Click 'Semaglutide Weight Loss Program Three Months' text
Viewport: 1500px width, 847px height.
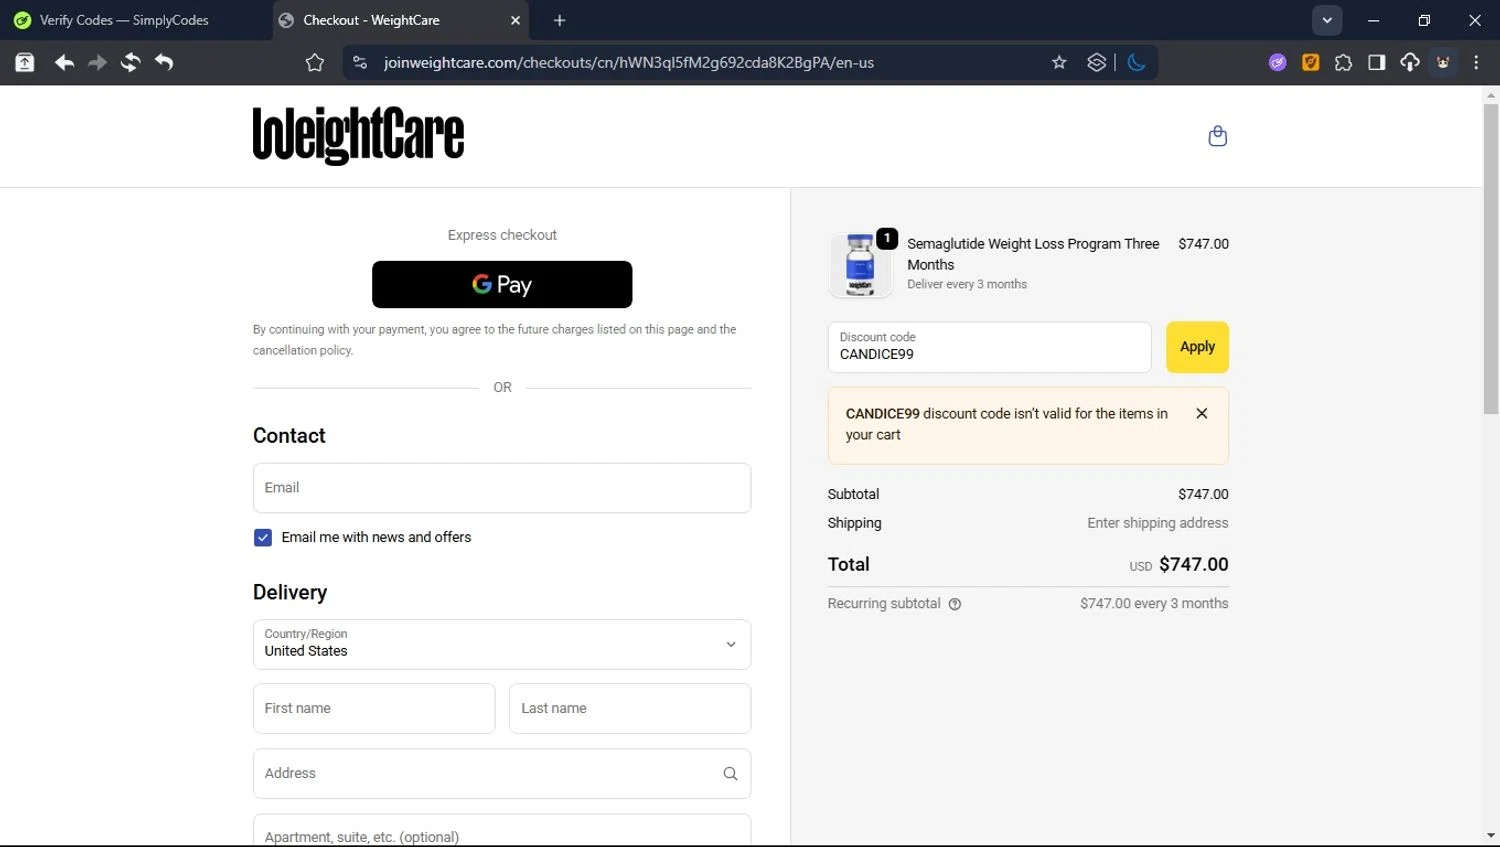pos(1033,254)
